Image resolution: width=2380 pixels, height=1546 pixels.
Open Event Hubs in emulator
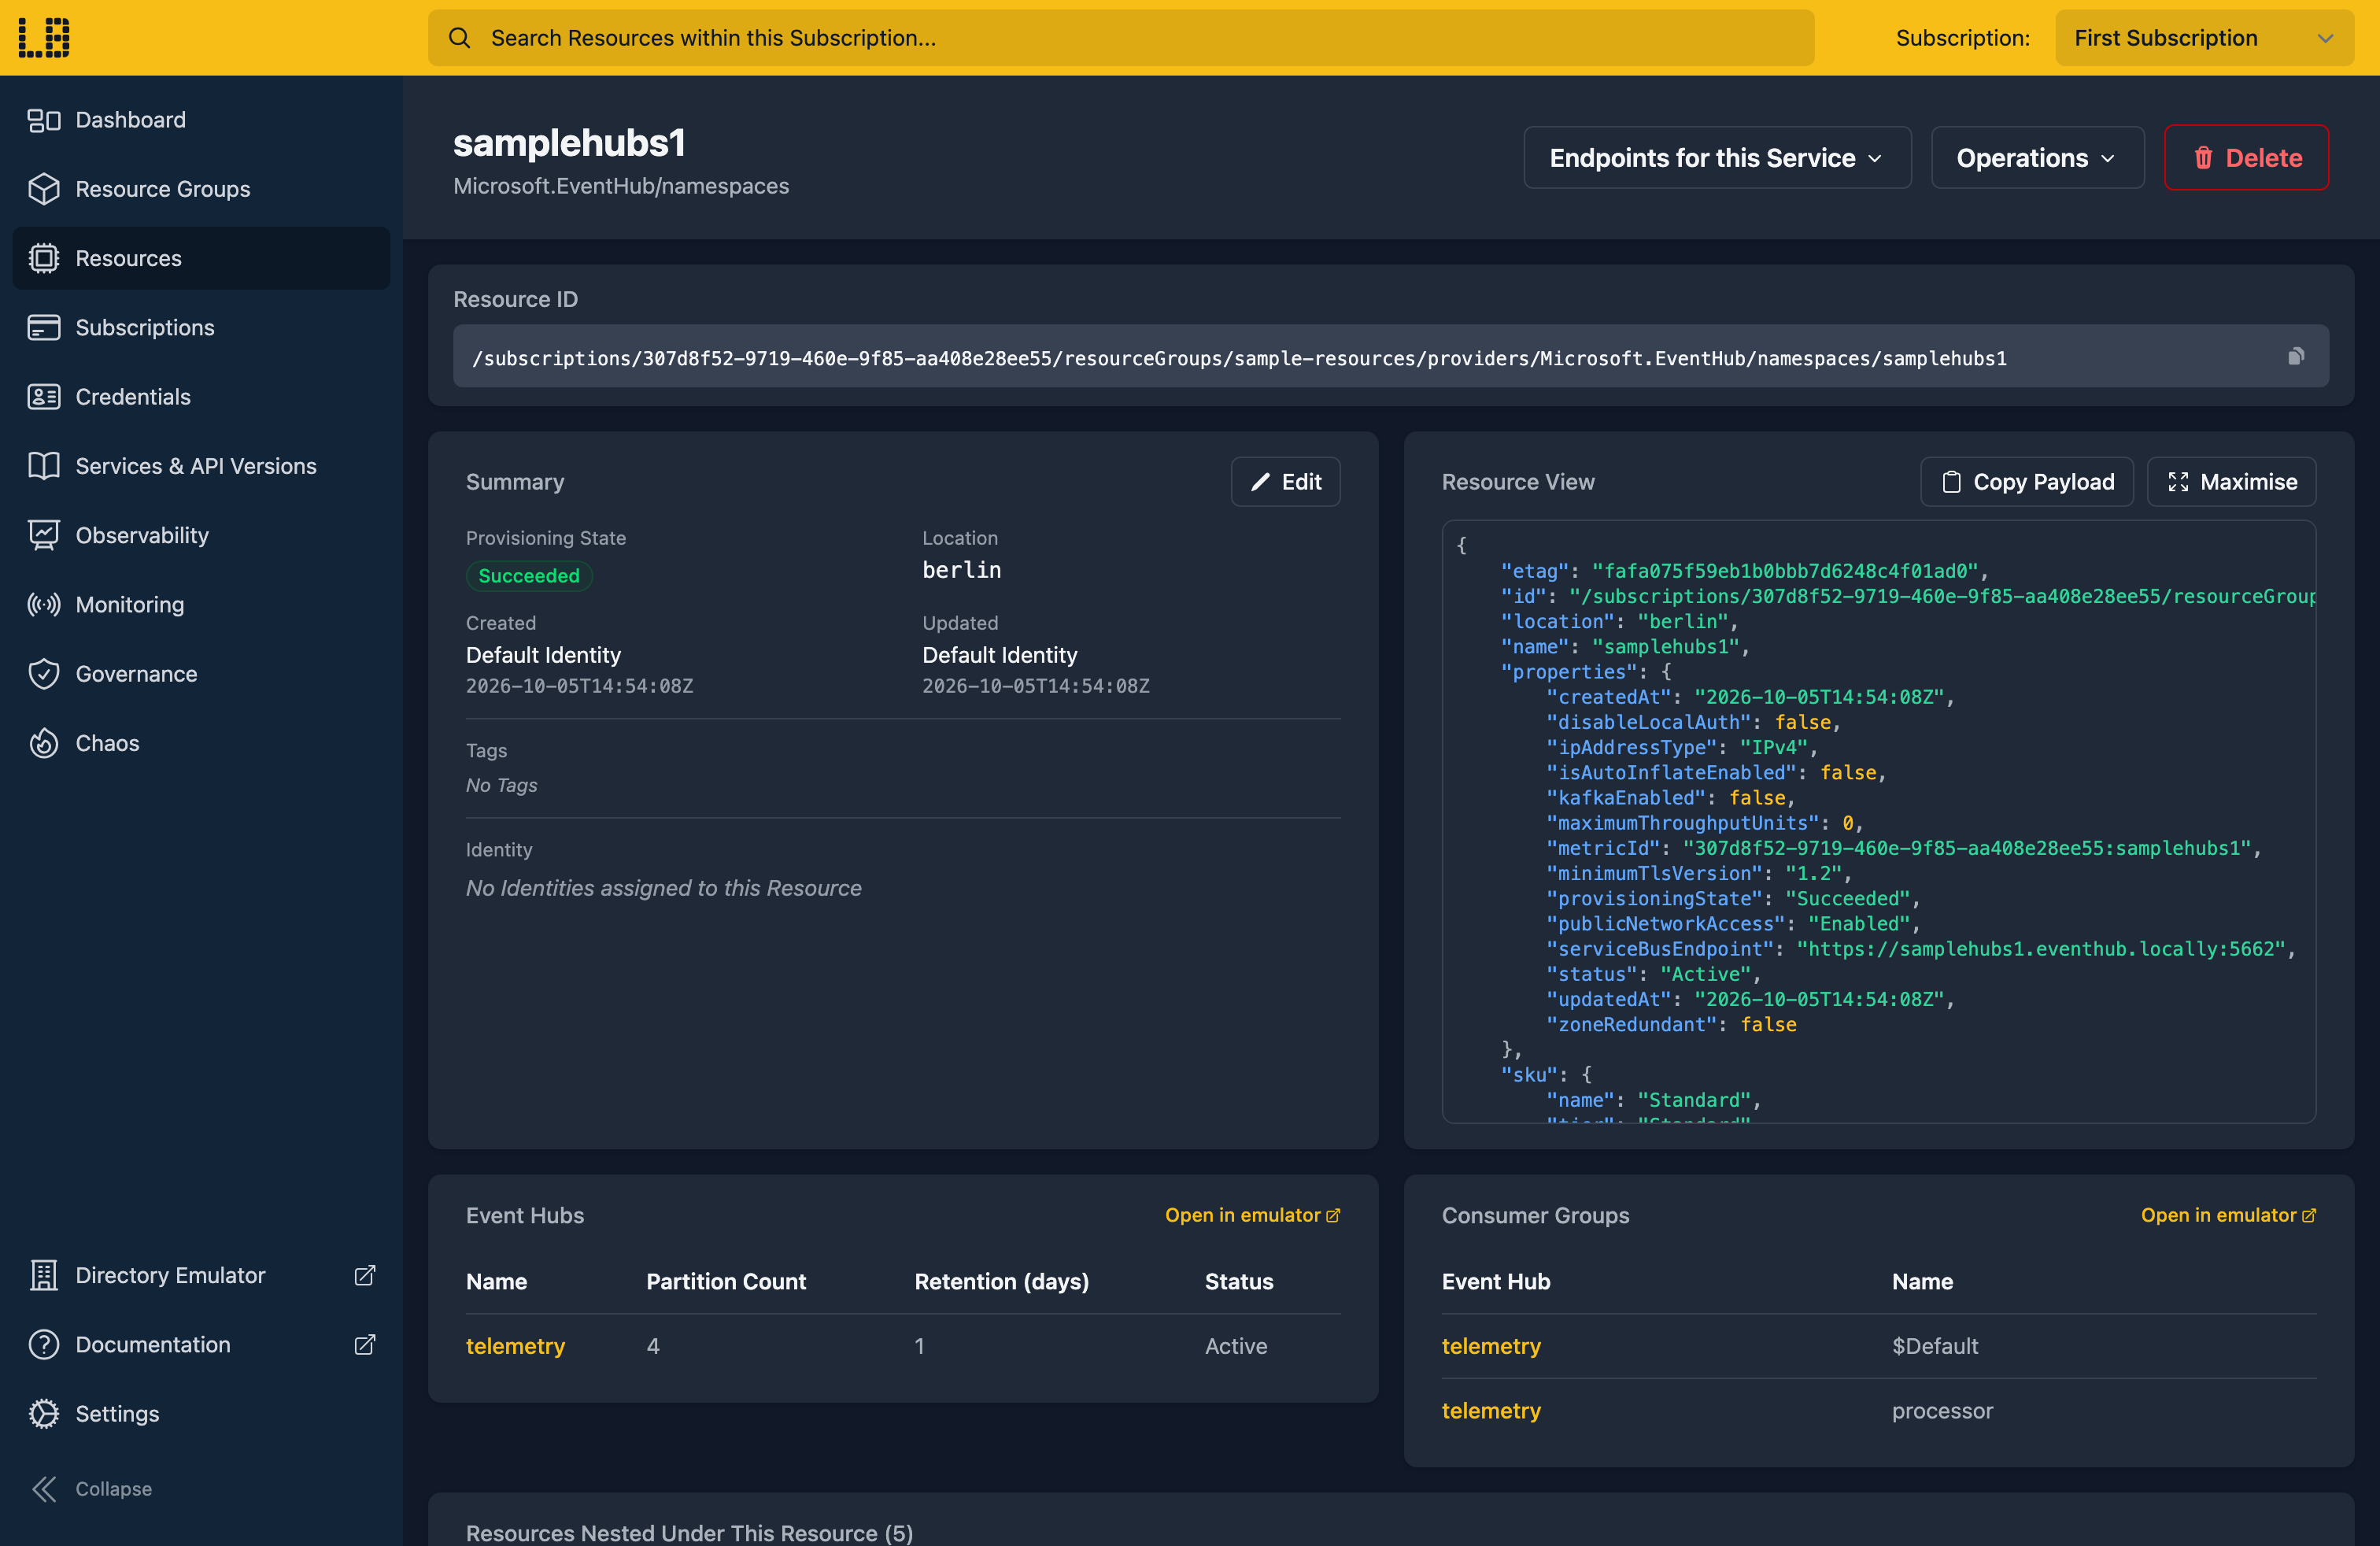[x=1252, y=1215]
